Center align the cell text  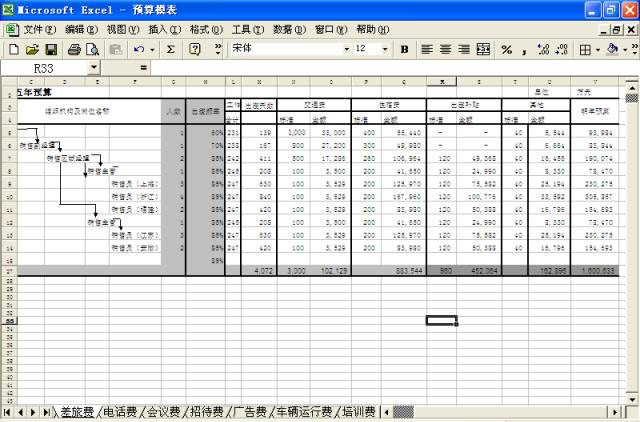coord(445,49)
